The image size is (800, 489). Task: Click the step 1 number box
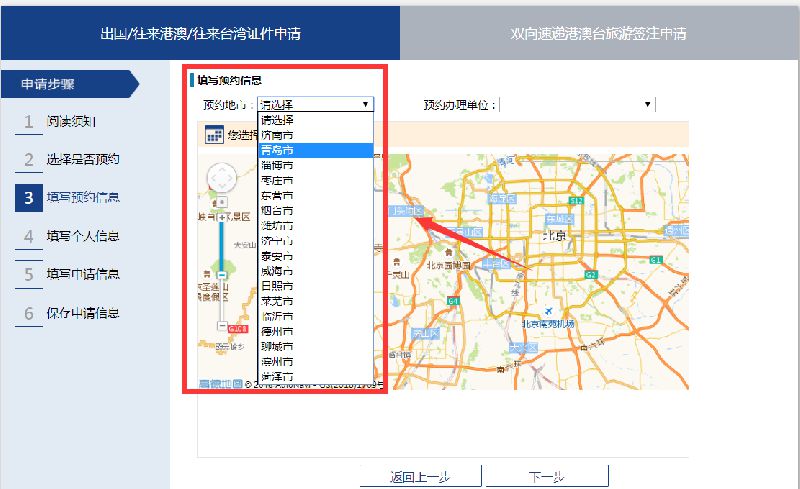pos(28,122)
